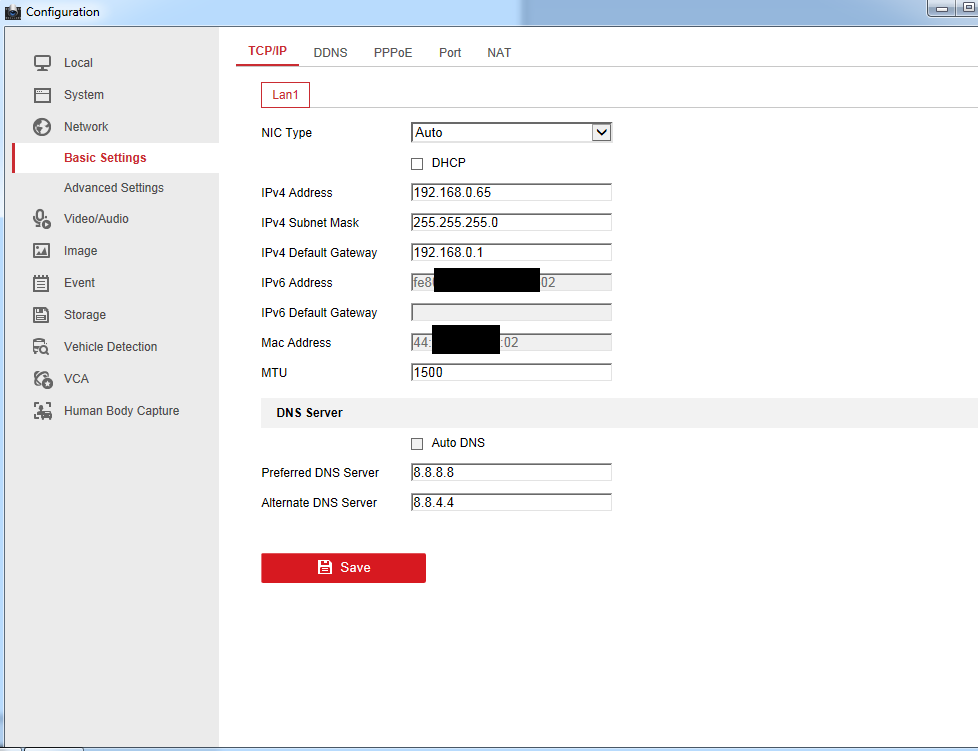Open Video/Audio settings via microphone icon
The width and height of the screenshot is (978, 751).
(42, 219)
